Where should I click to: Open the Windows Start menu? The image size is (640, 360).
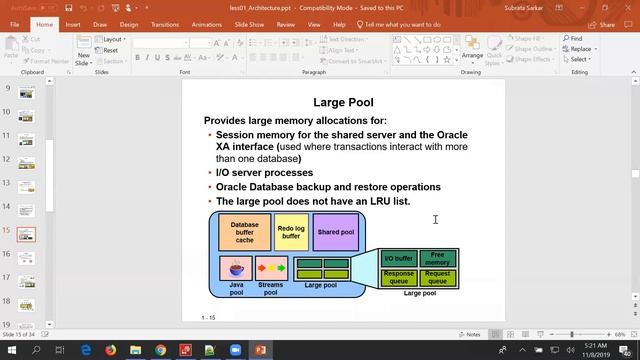11,350
